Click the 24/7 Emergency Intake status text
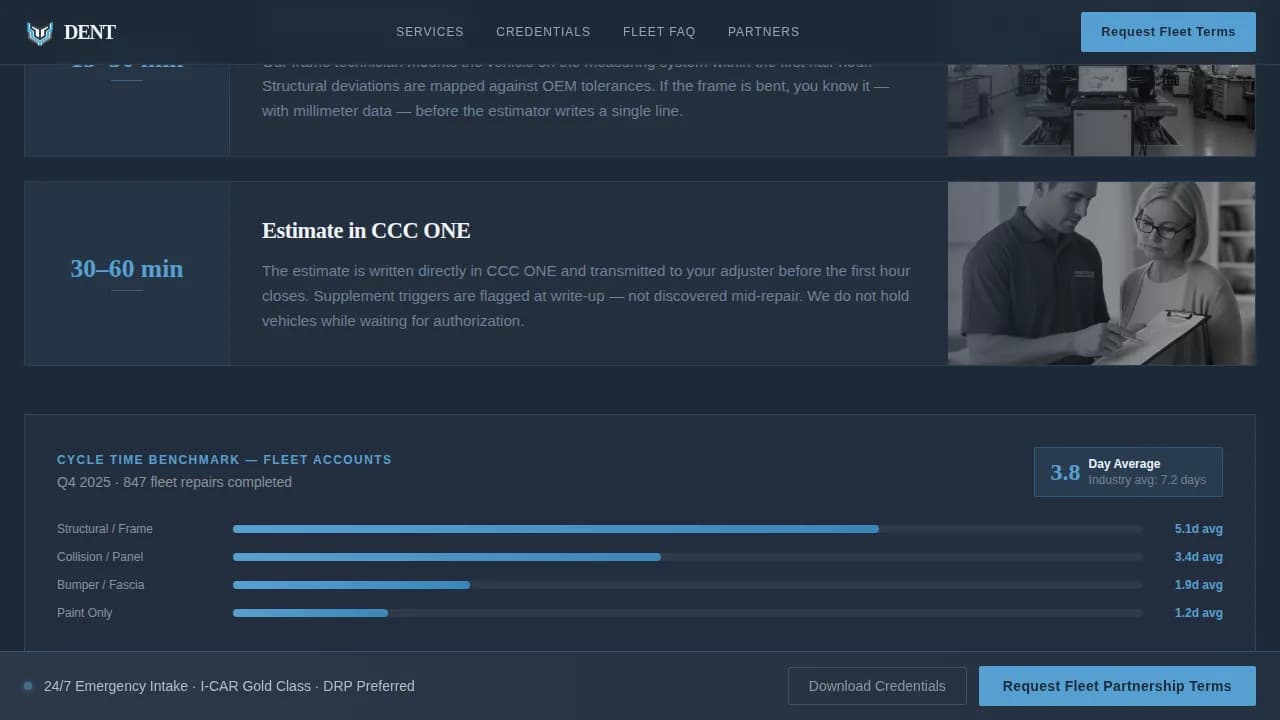The image size is (1280, 720). tap(229, 686)
